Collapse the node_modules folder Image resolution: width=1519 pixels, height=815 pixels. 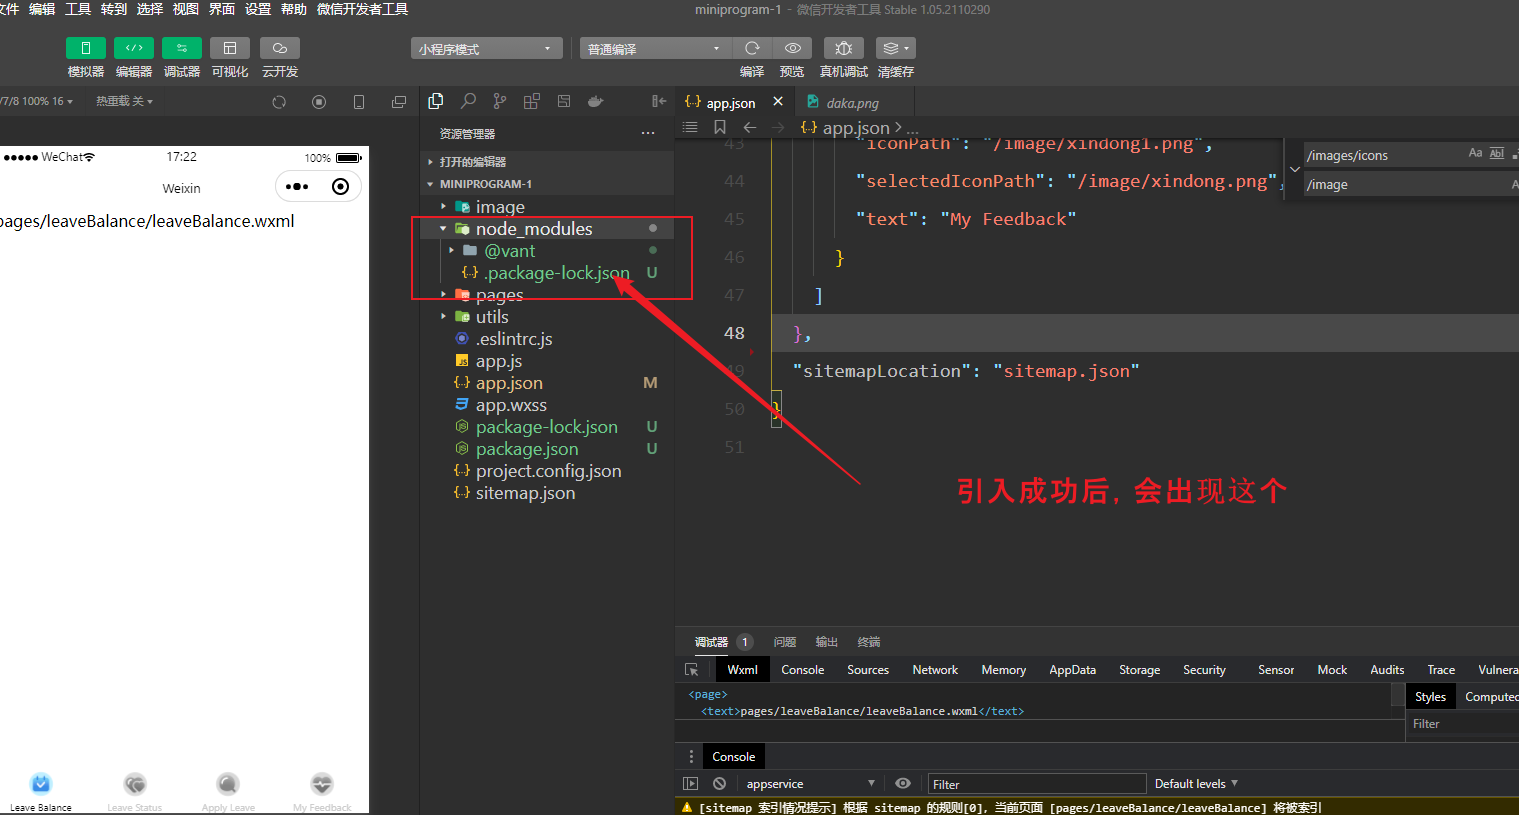pyautogui.click(x=547, y=229)
